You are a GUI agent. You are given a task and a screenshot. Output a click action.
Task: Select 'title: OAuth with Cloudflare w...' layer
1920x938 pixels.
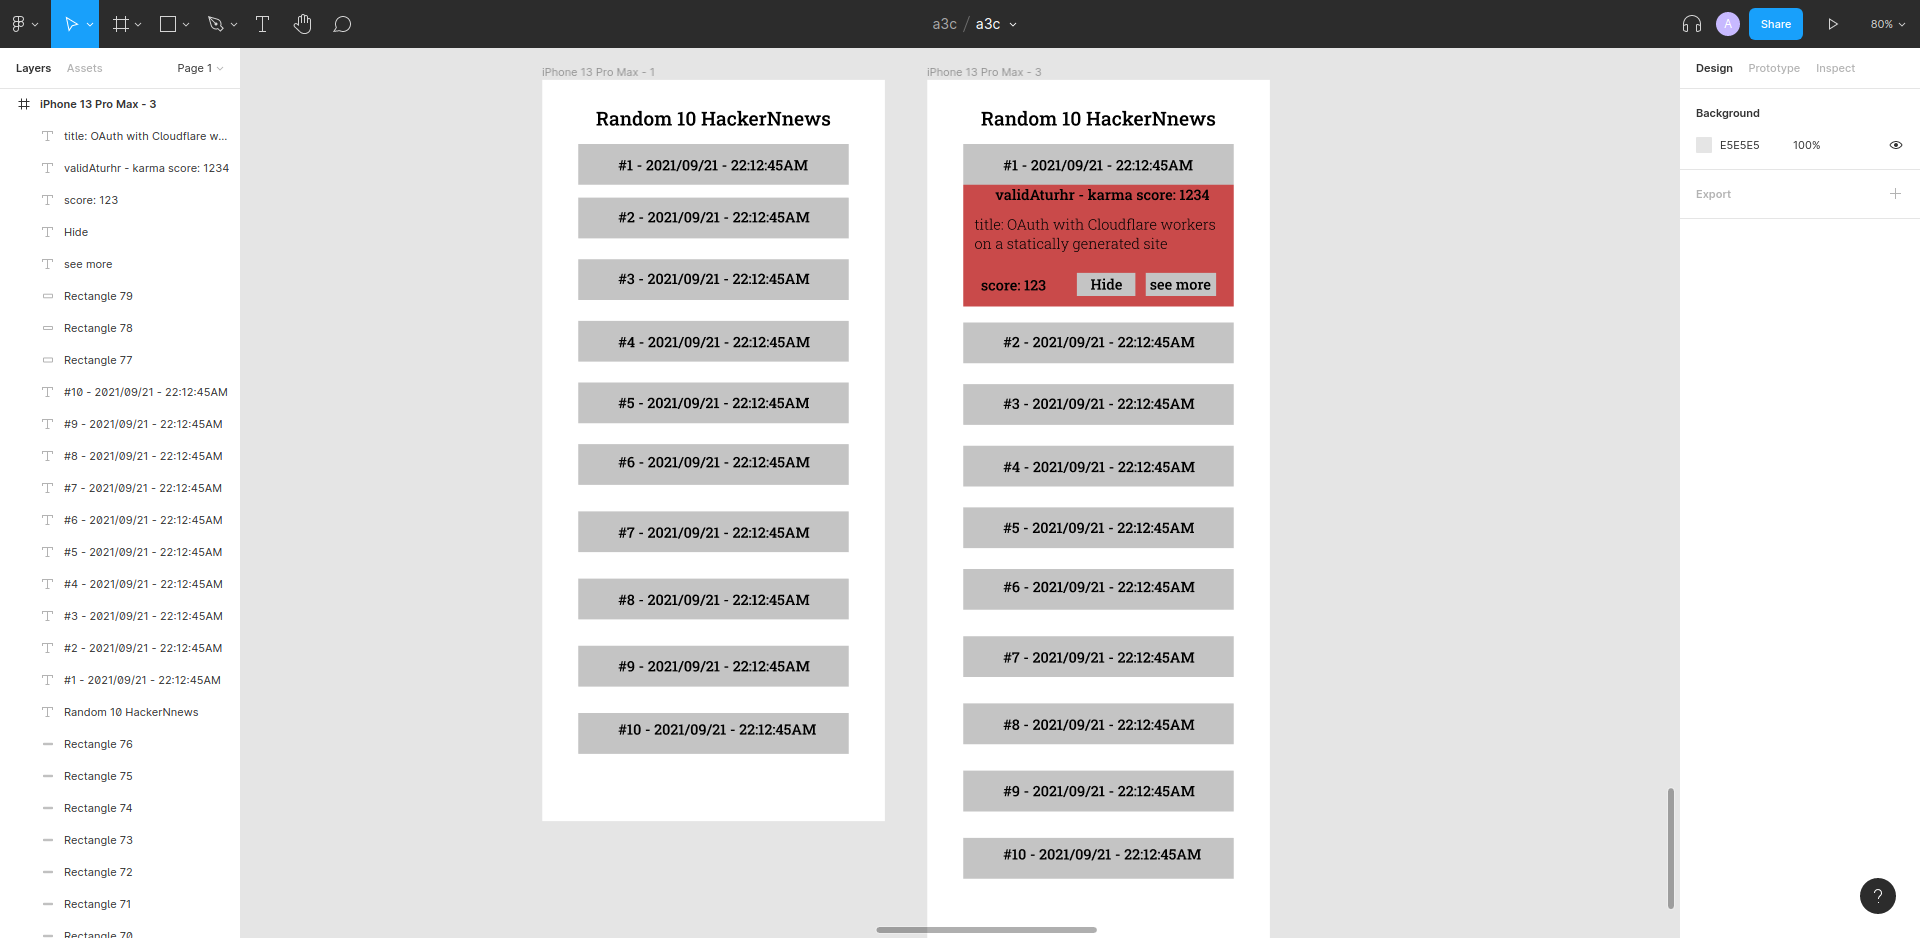(145, 136)
